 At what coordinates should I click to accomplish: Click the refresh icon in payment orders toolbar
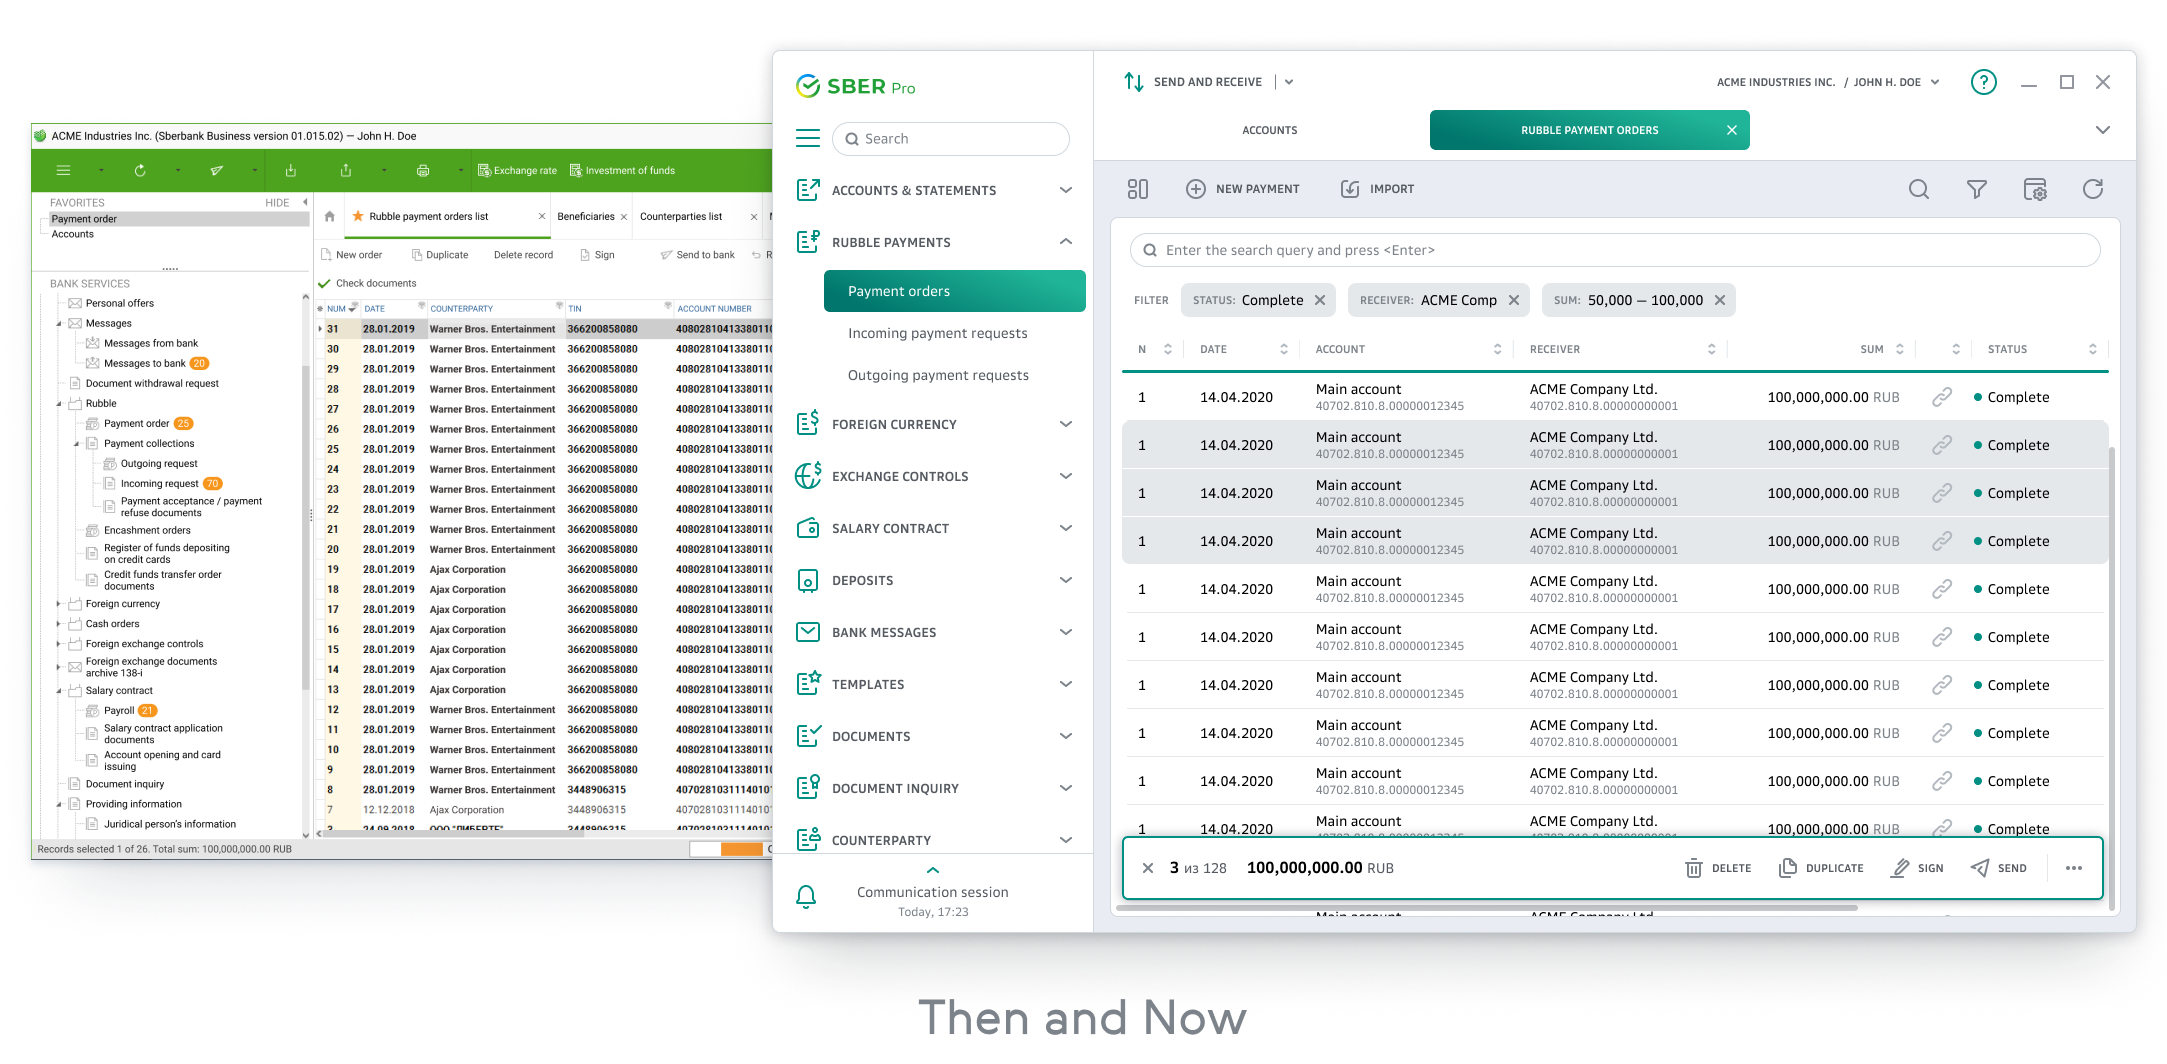pos(2092,189)
